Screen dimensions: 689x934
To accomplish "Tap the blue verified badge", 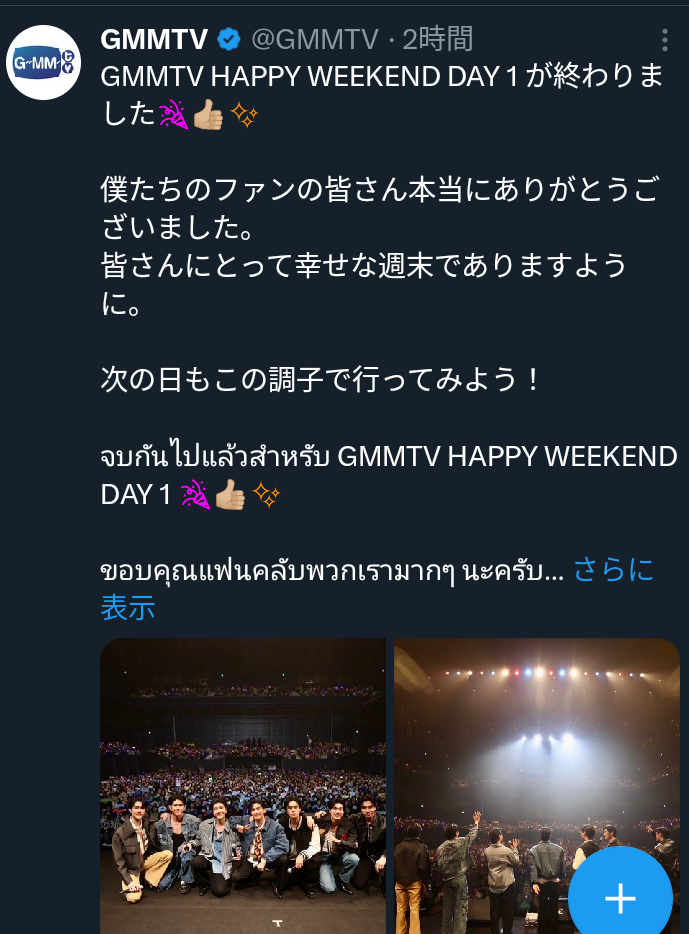I will [x=229, y=40].
